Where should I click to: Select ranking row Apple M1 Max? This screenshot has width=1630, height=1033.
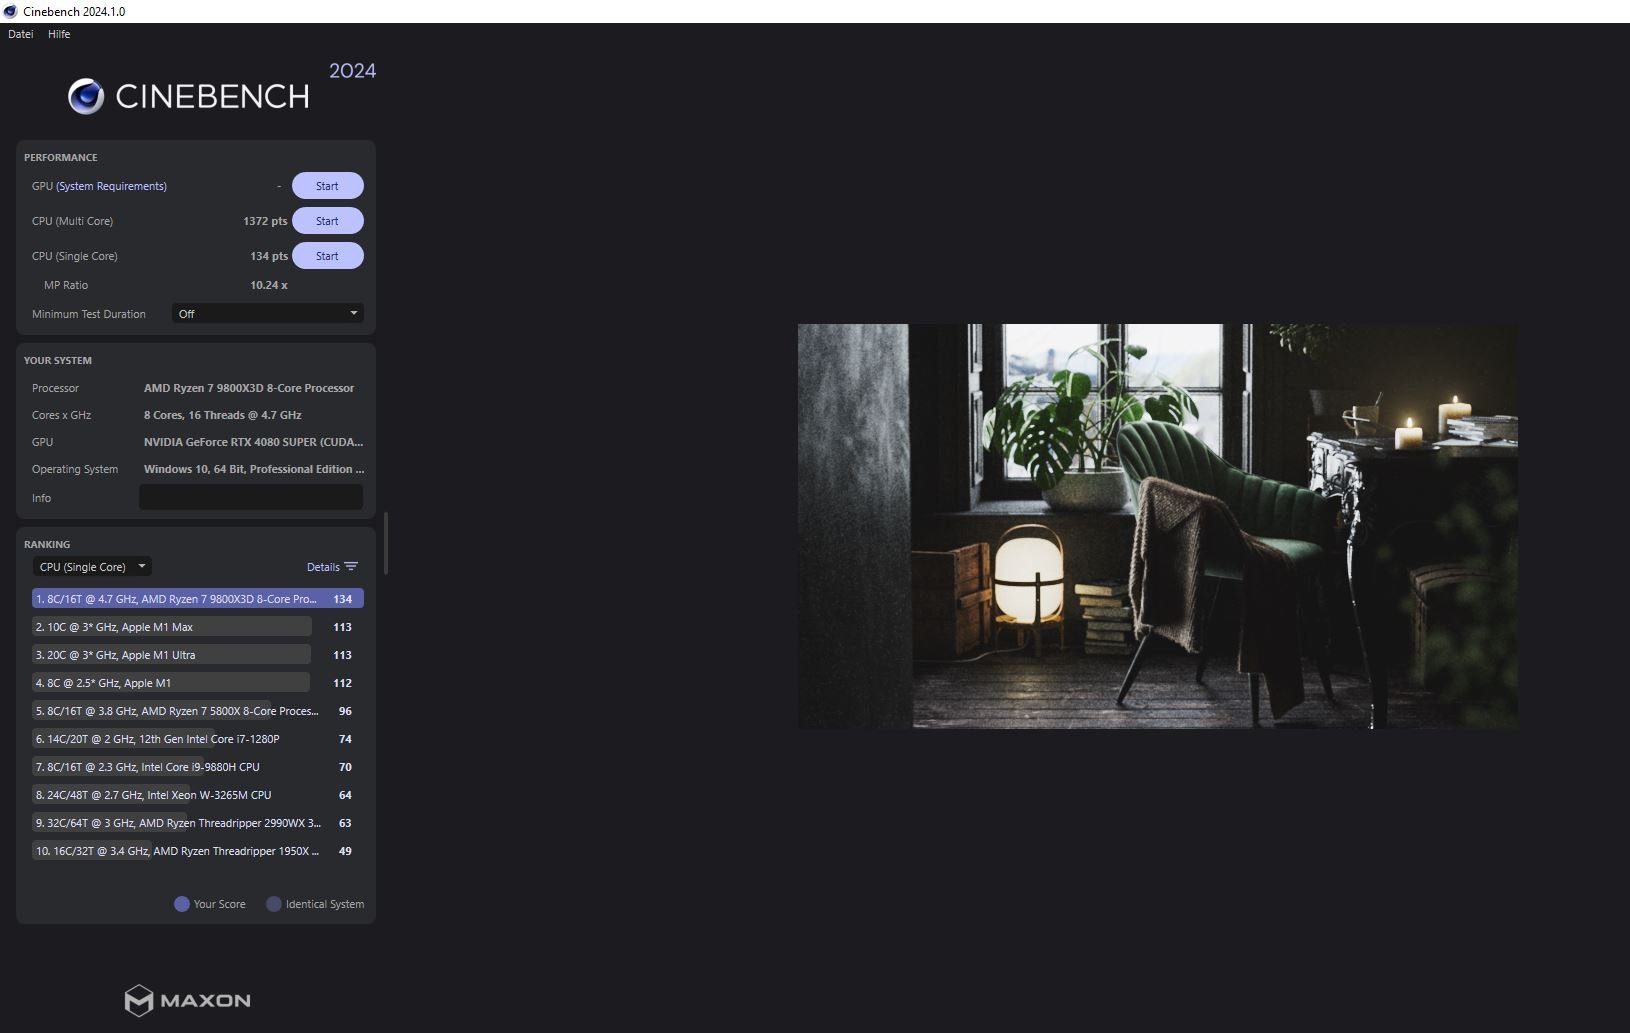click(198, 627)
